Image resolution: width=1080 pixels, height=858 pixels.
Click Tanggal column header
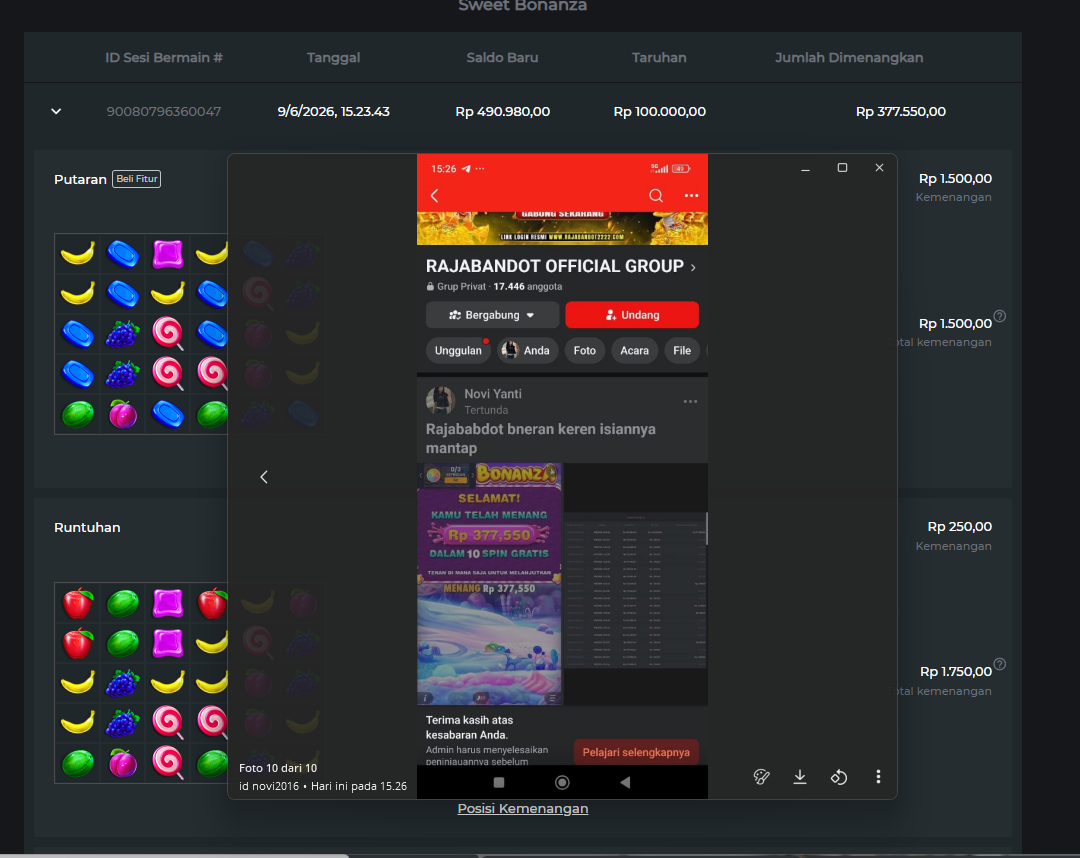(333, 58)
